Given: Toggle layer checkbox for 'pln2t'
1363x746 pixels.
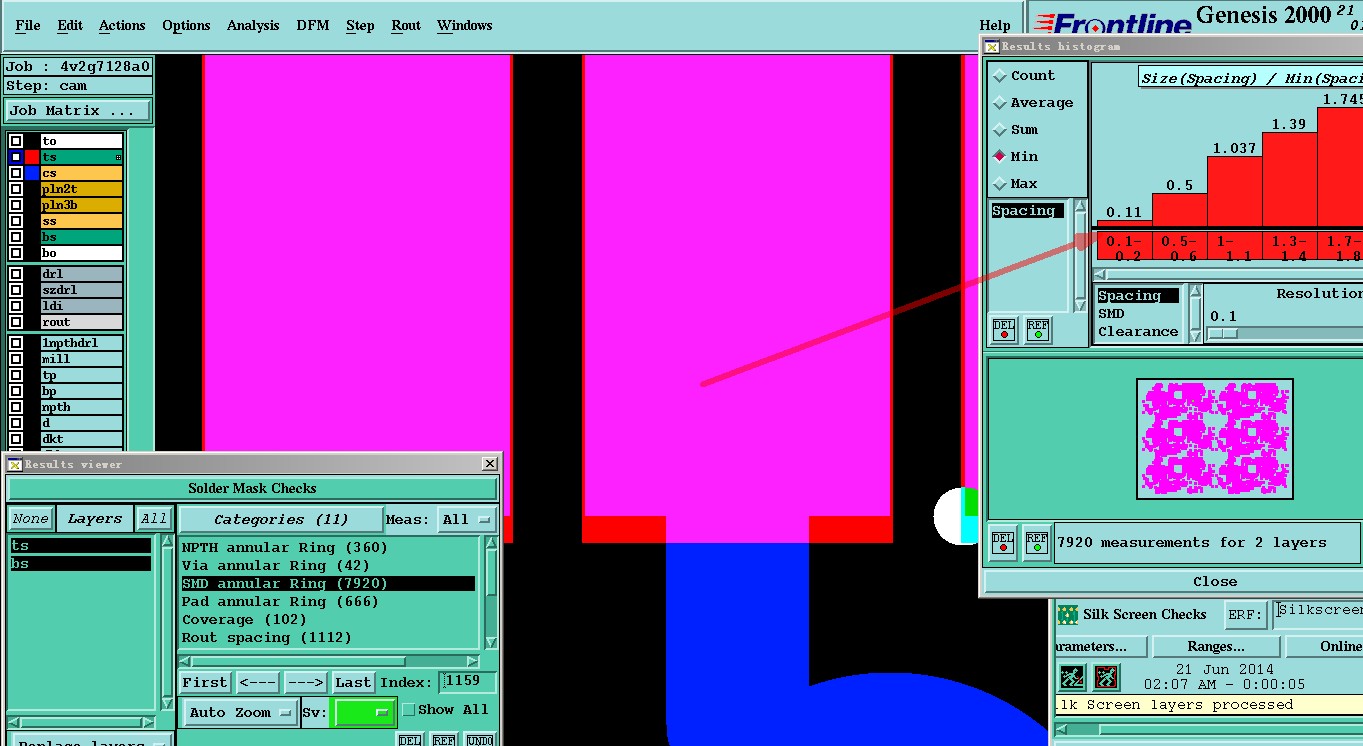Looking at the screenshot, I should (16, 189).
